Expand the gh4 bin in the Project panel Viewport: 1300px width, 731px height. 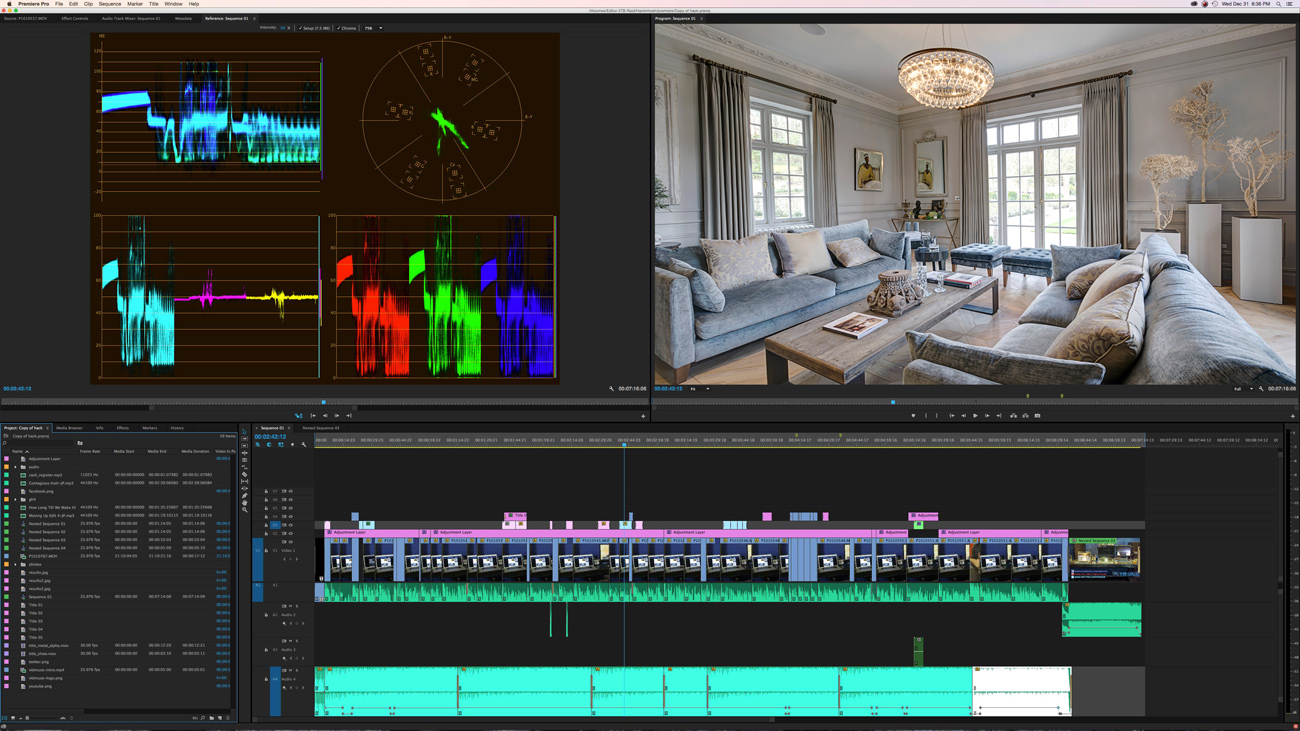coord(16,499)
